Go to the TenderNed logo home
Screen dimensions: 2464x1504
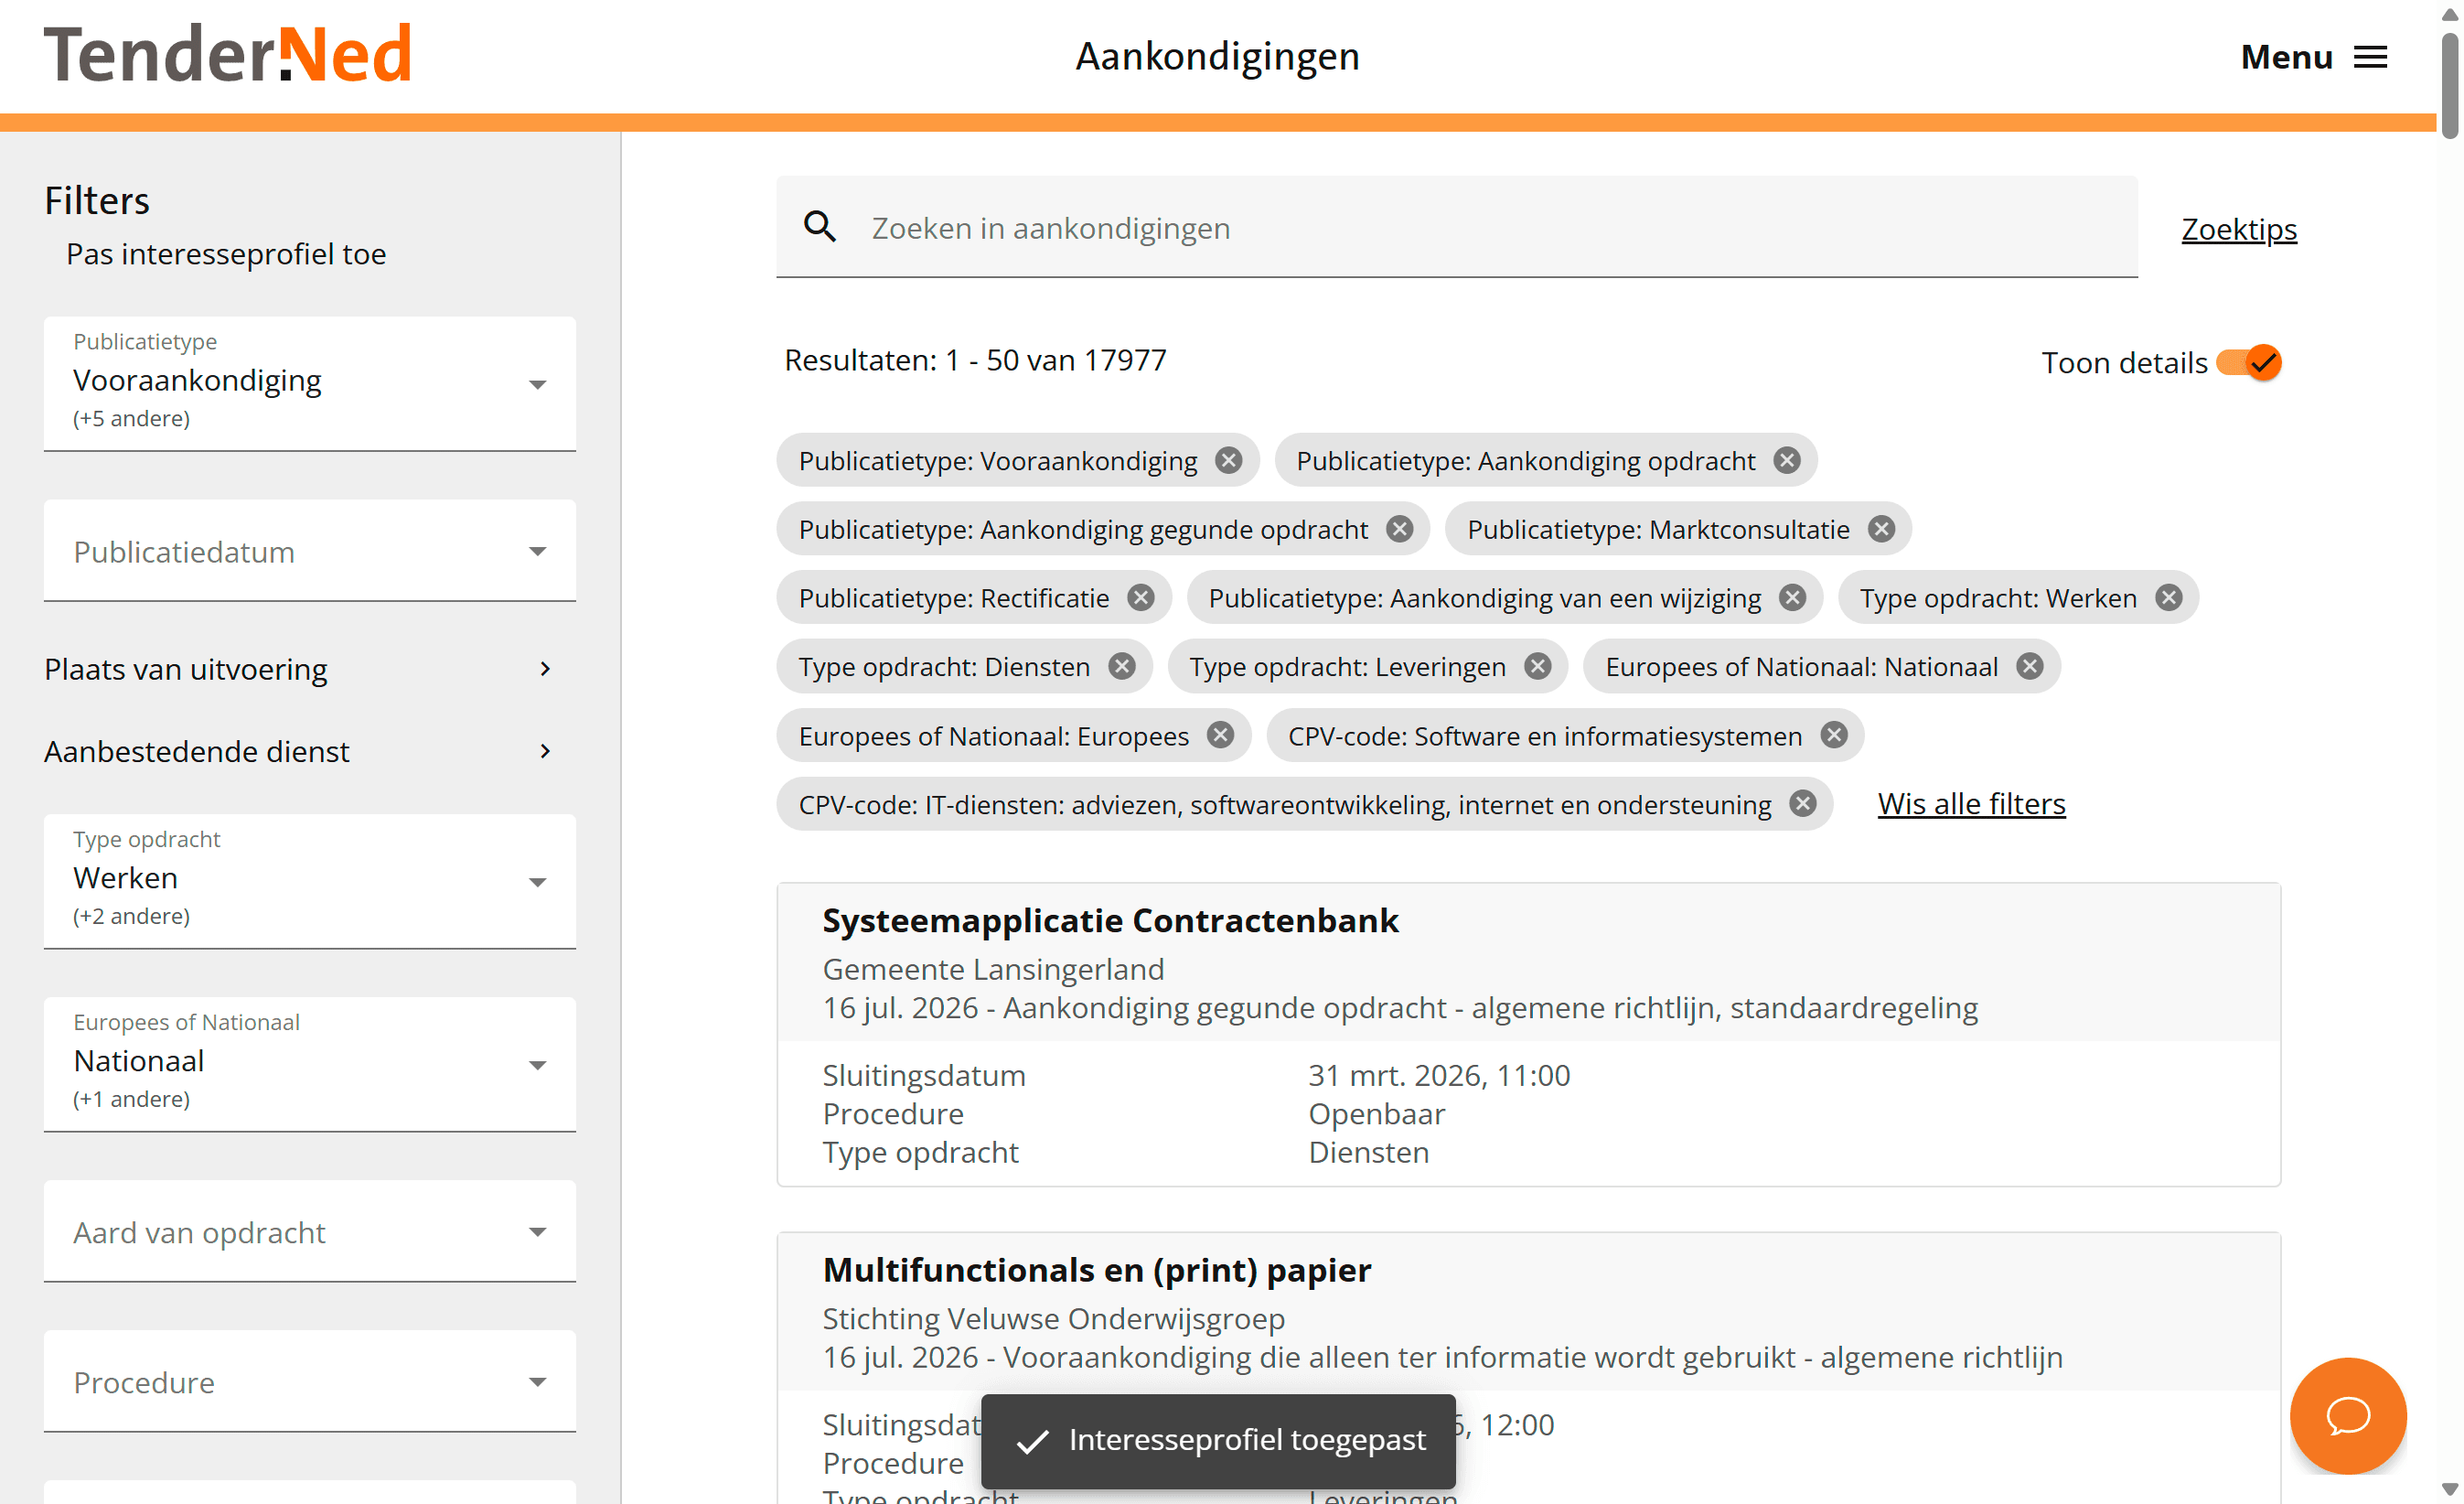pyautogui.click(x=228, y=54)
